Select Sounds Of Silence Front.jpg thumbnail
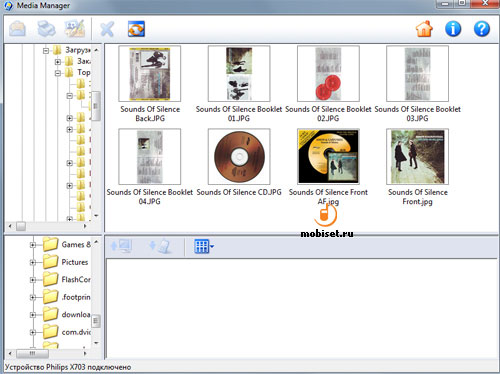Viewport: 500px width, 374px height. tap(417, 157)
